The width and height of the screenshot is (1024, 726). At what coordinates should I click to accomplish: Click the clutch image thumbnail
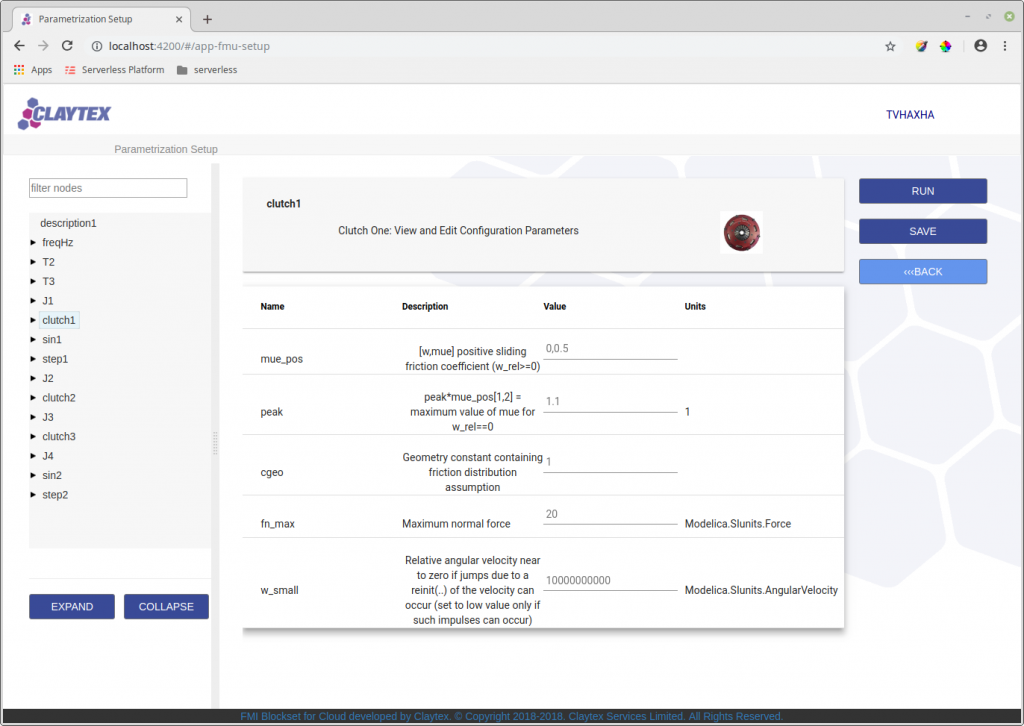pyautogui.click(x=741, y=232)
